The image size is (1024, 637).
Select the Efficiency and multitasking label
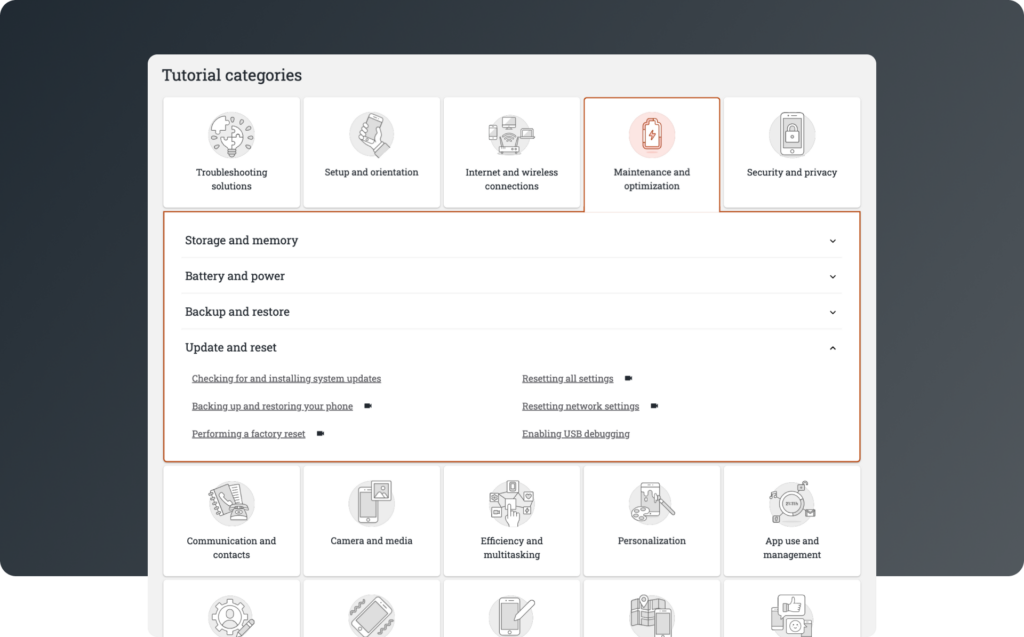point(511,547)
